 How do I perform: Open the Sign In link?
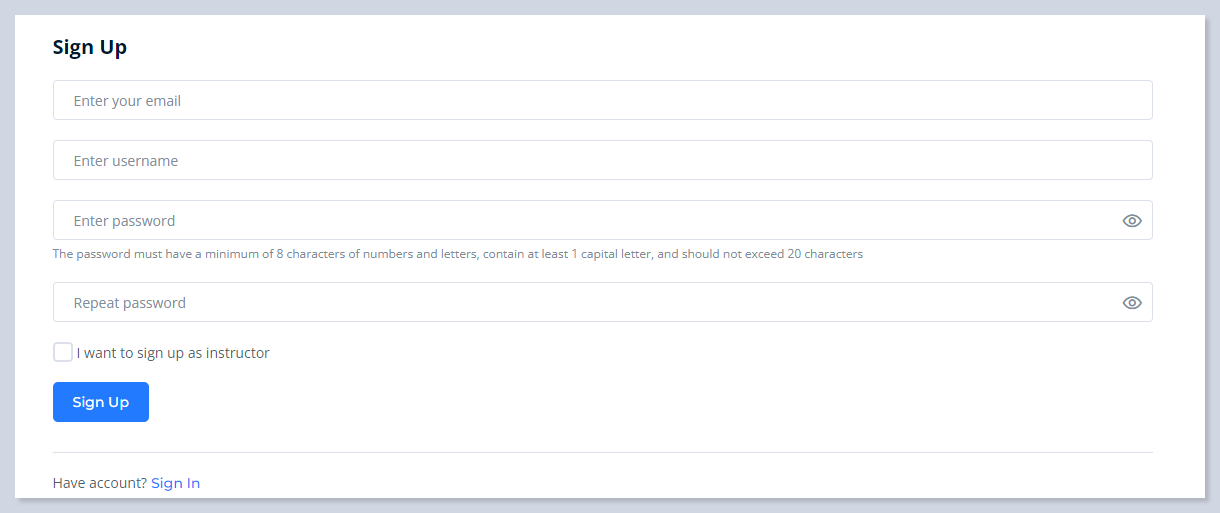(x=175, y=483)
